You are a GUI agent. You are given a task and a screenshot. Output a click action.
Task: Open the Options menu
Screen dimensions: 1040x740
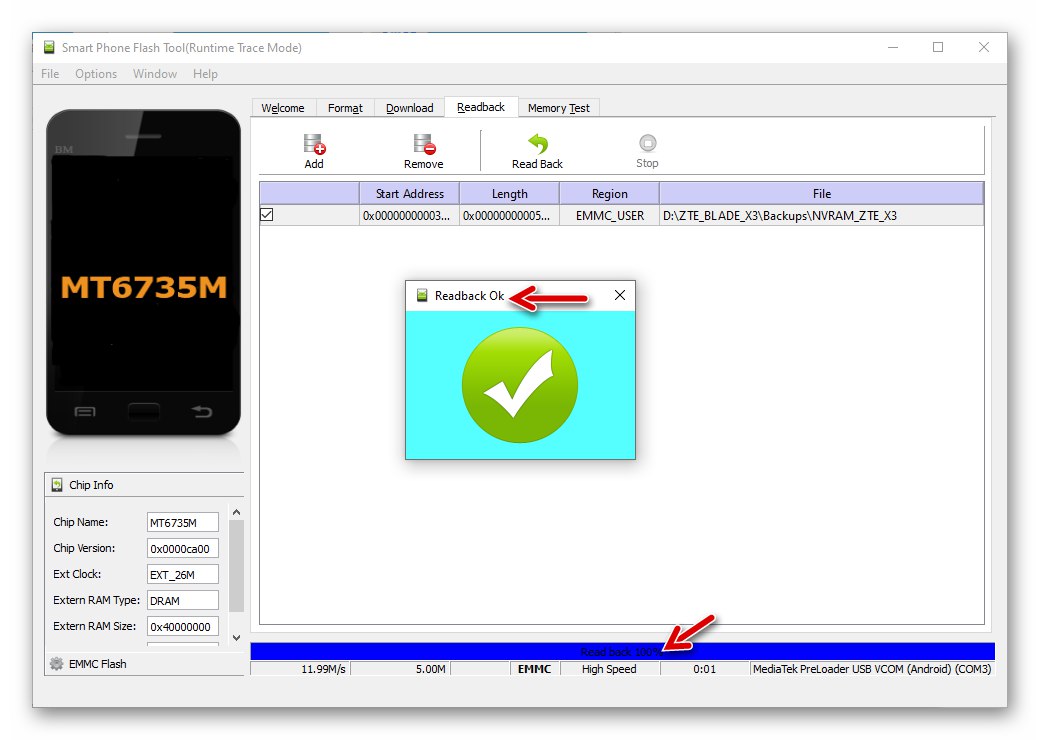(96, 74)
